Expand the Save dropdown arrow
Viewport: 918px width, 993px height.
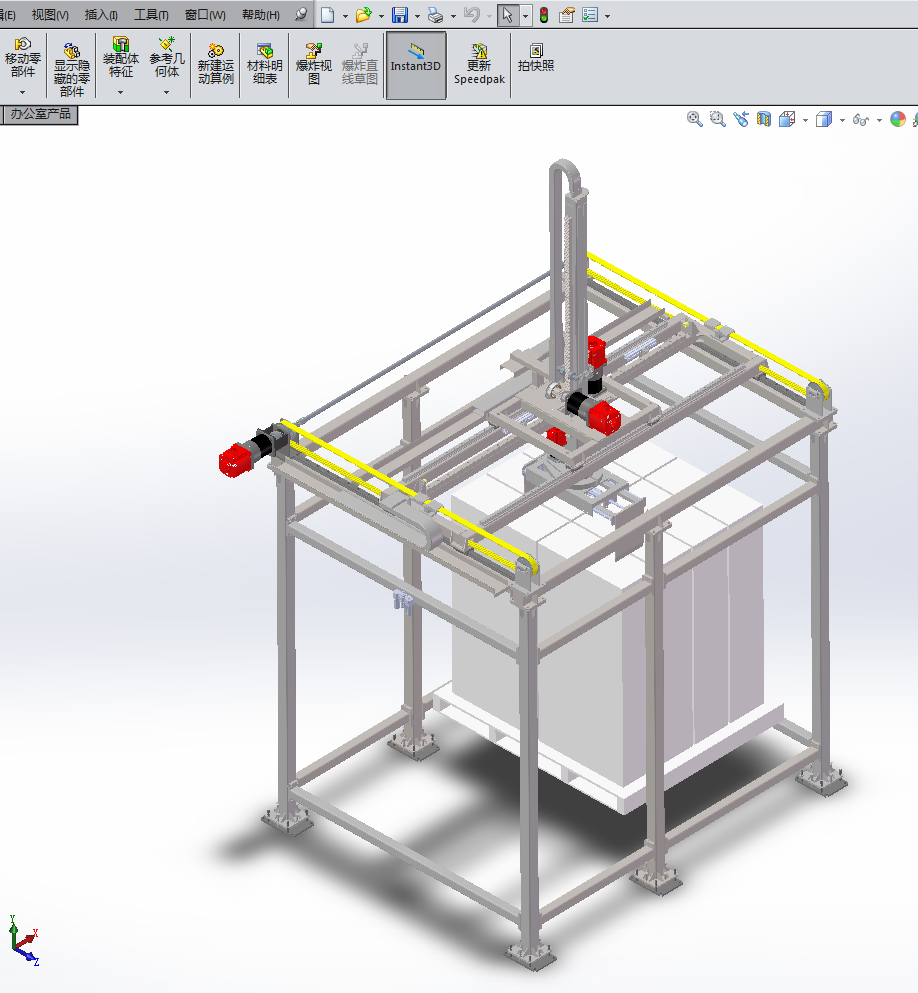click(417, 16)
